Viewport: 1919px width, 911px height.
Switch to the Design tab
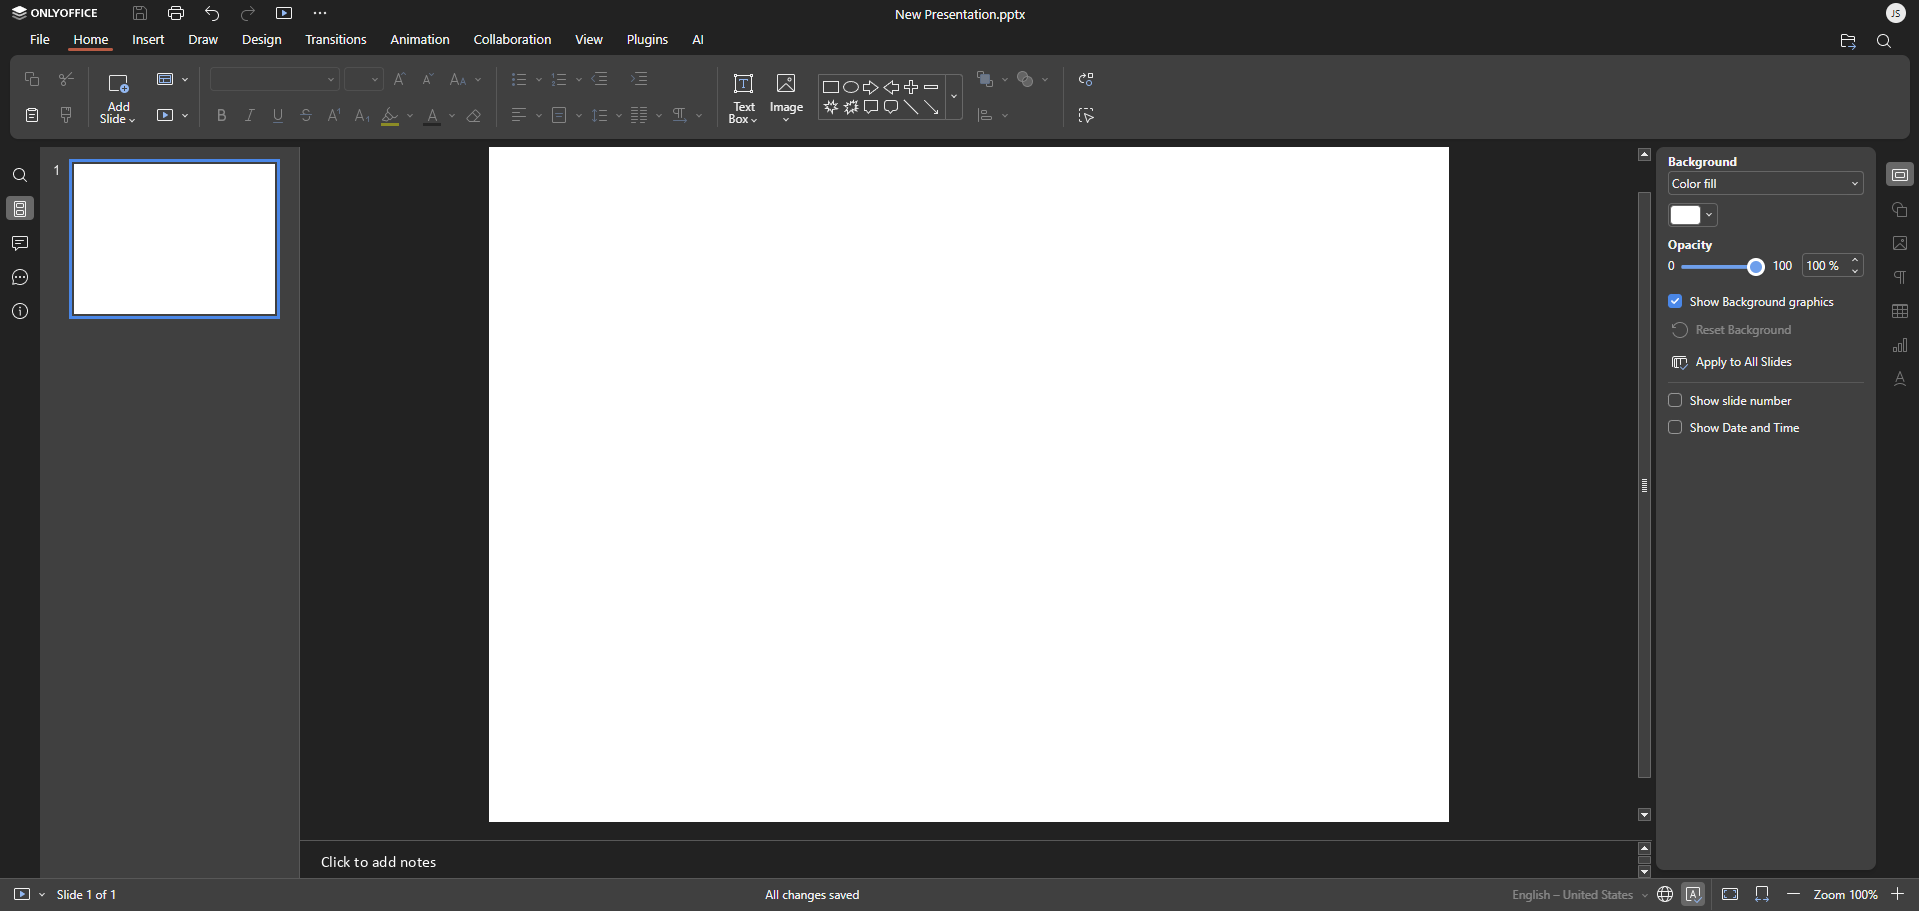[x=262, y=40]
